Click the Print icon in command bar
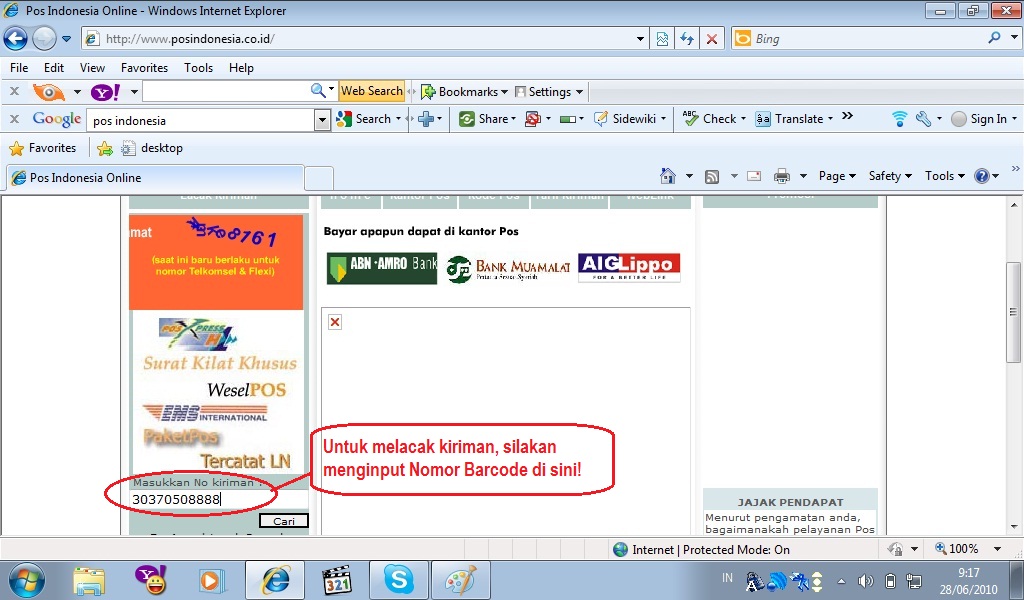This screenshot has width=1024, height=600. (782, 176)
